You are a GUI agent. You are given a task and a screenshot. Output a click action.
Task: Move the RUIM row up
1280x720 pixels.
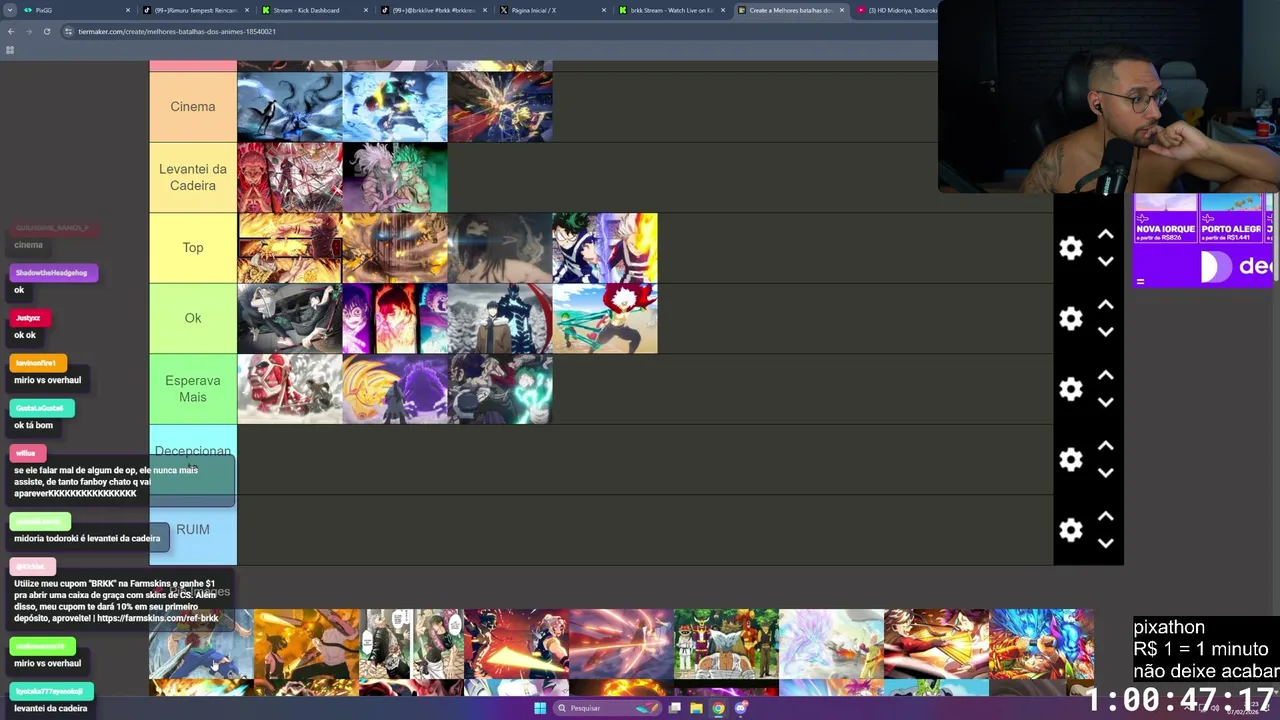[1105, 516]
